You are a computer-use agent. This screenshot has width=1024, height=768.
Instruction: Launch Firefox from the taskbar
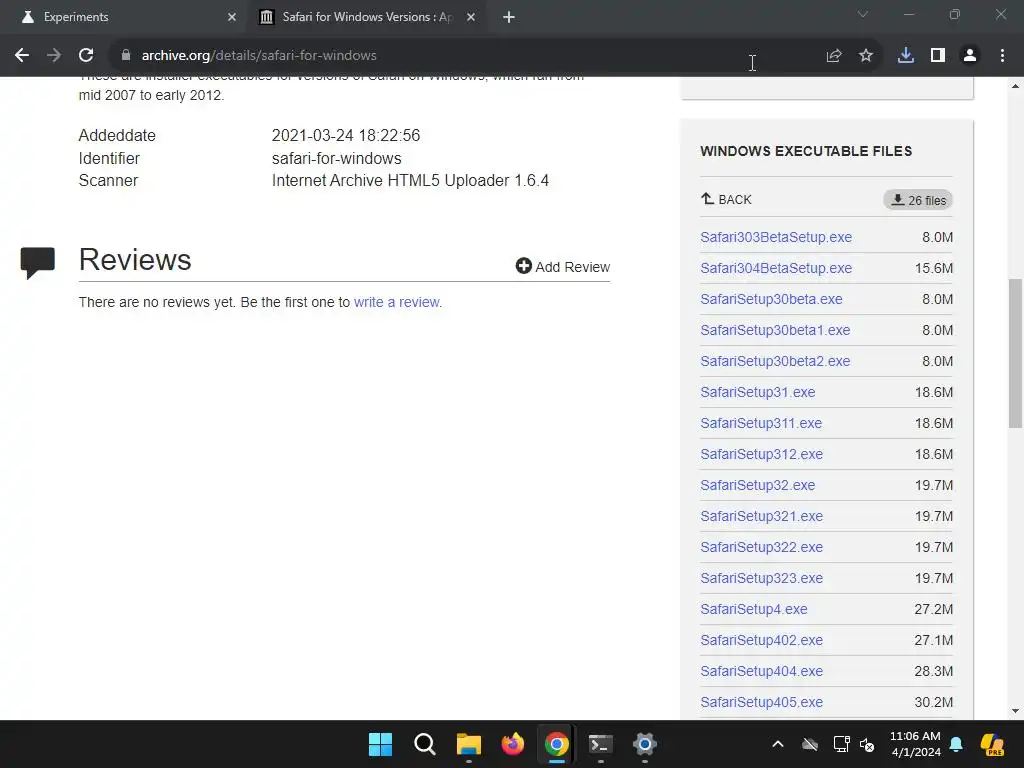click(513, 744)
